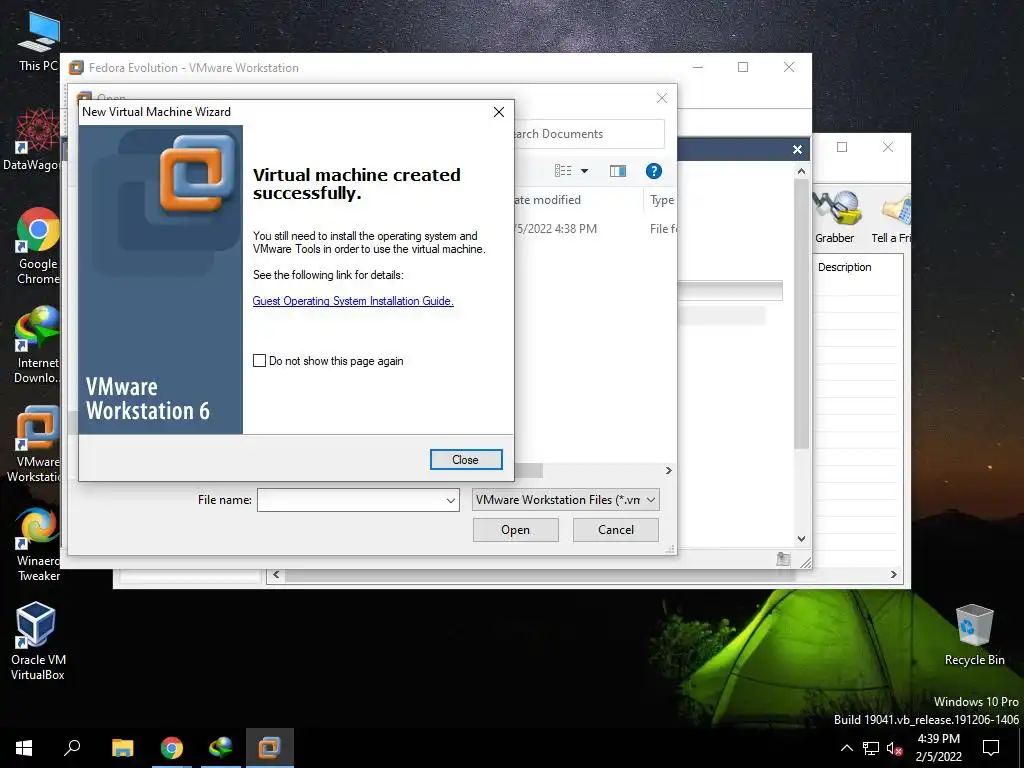Screen dimensions: 1024x768
Task: Click the taskbar search icon
Action: [x=72, y=748]
